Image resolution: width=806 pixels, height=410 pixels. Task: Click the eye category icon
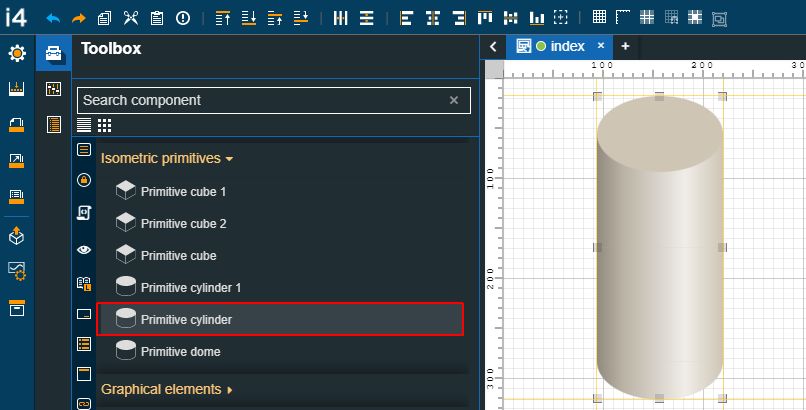click(84, 250)
